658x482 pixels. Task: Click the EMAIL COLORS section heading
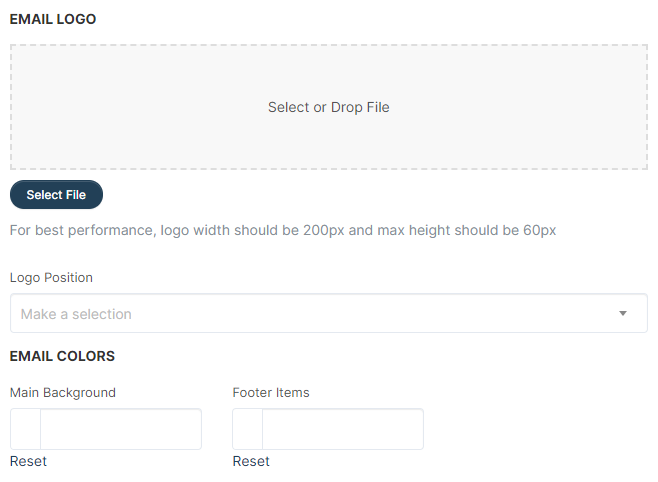pos(62,356)
